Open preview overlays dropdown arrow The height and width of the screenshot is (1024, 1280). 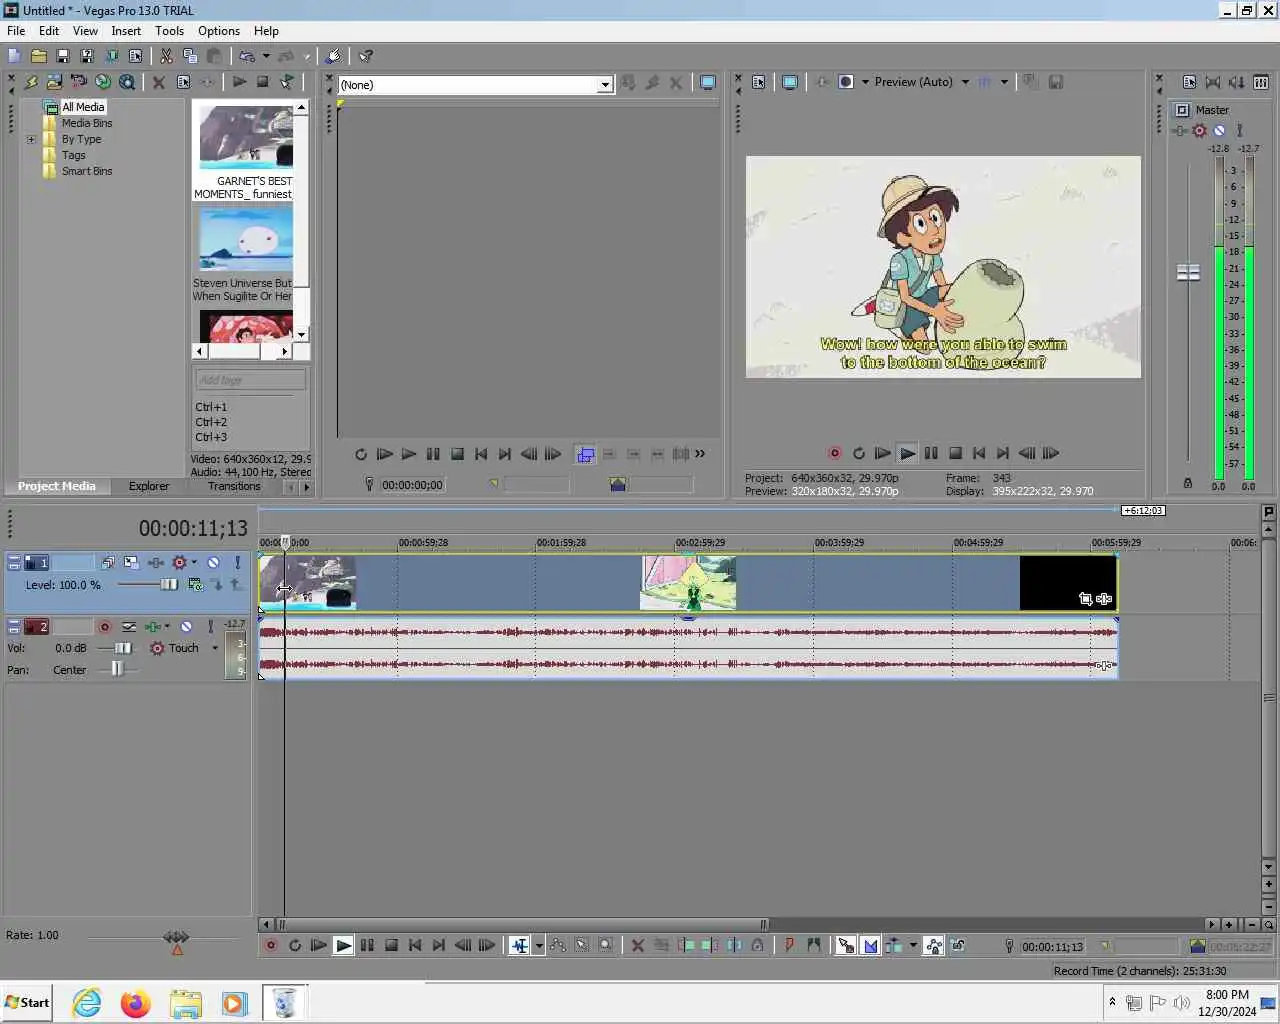click(1003, 82)
